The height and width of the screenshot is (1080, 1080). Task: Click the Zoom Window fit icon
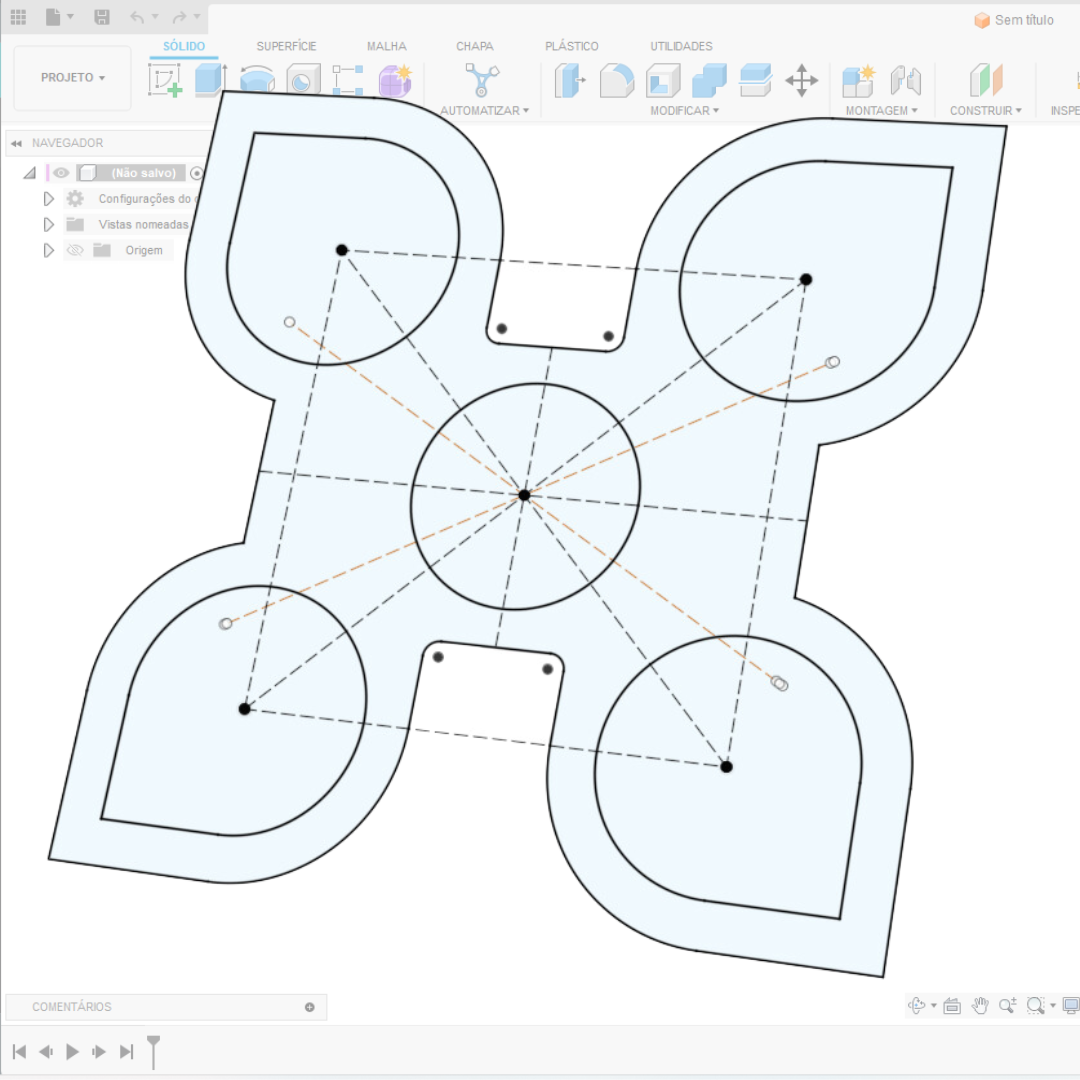[1035, 1006]
